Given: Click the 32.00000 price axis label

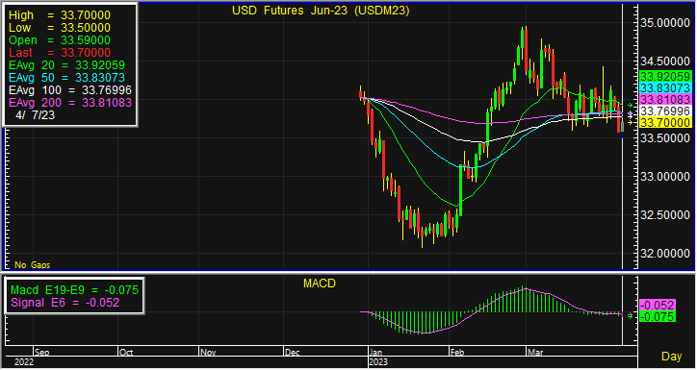Looking at the screenshot, I should point(665,253).
